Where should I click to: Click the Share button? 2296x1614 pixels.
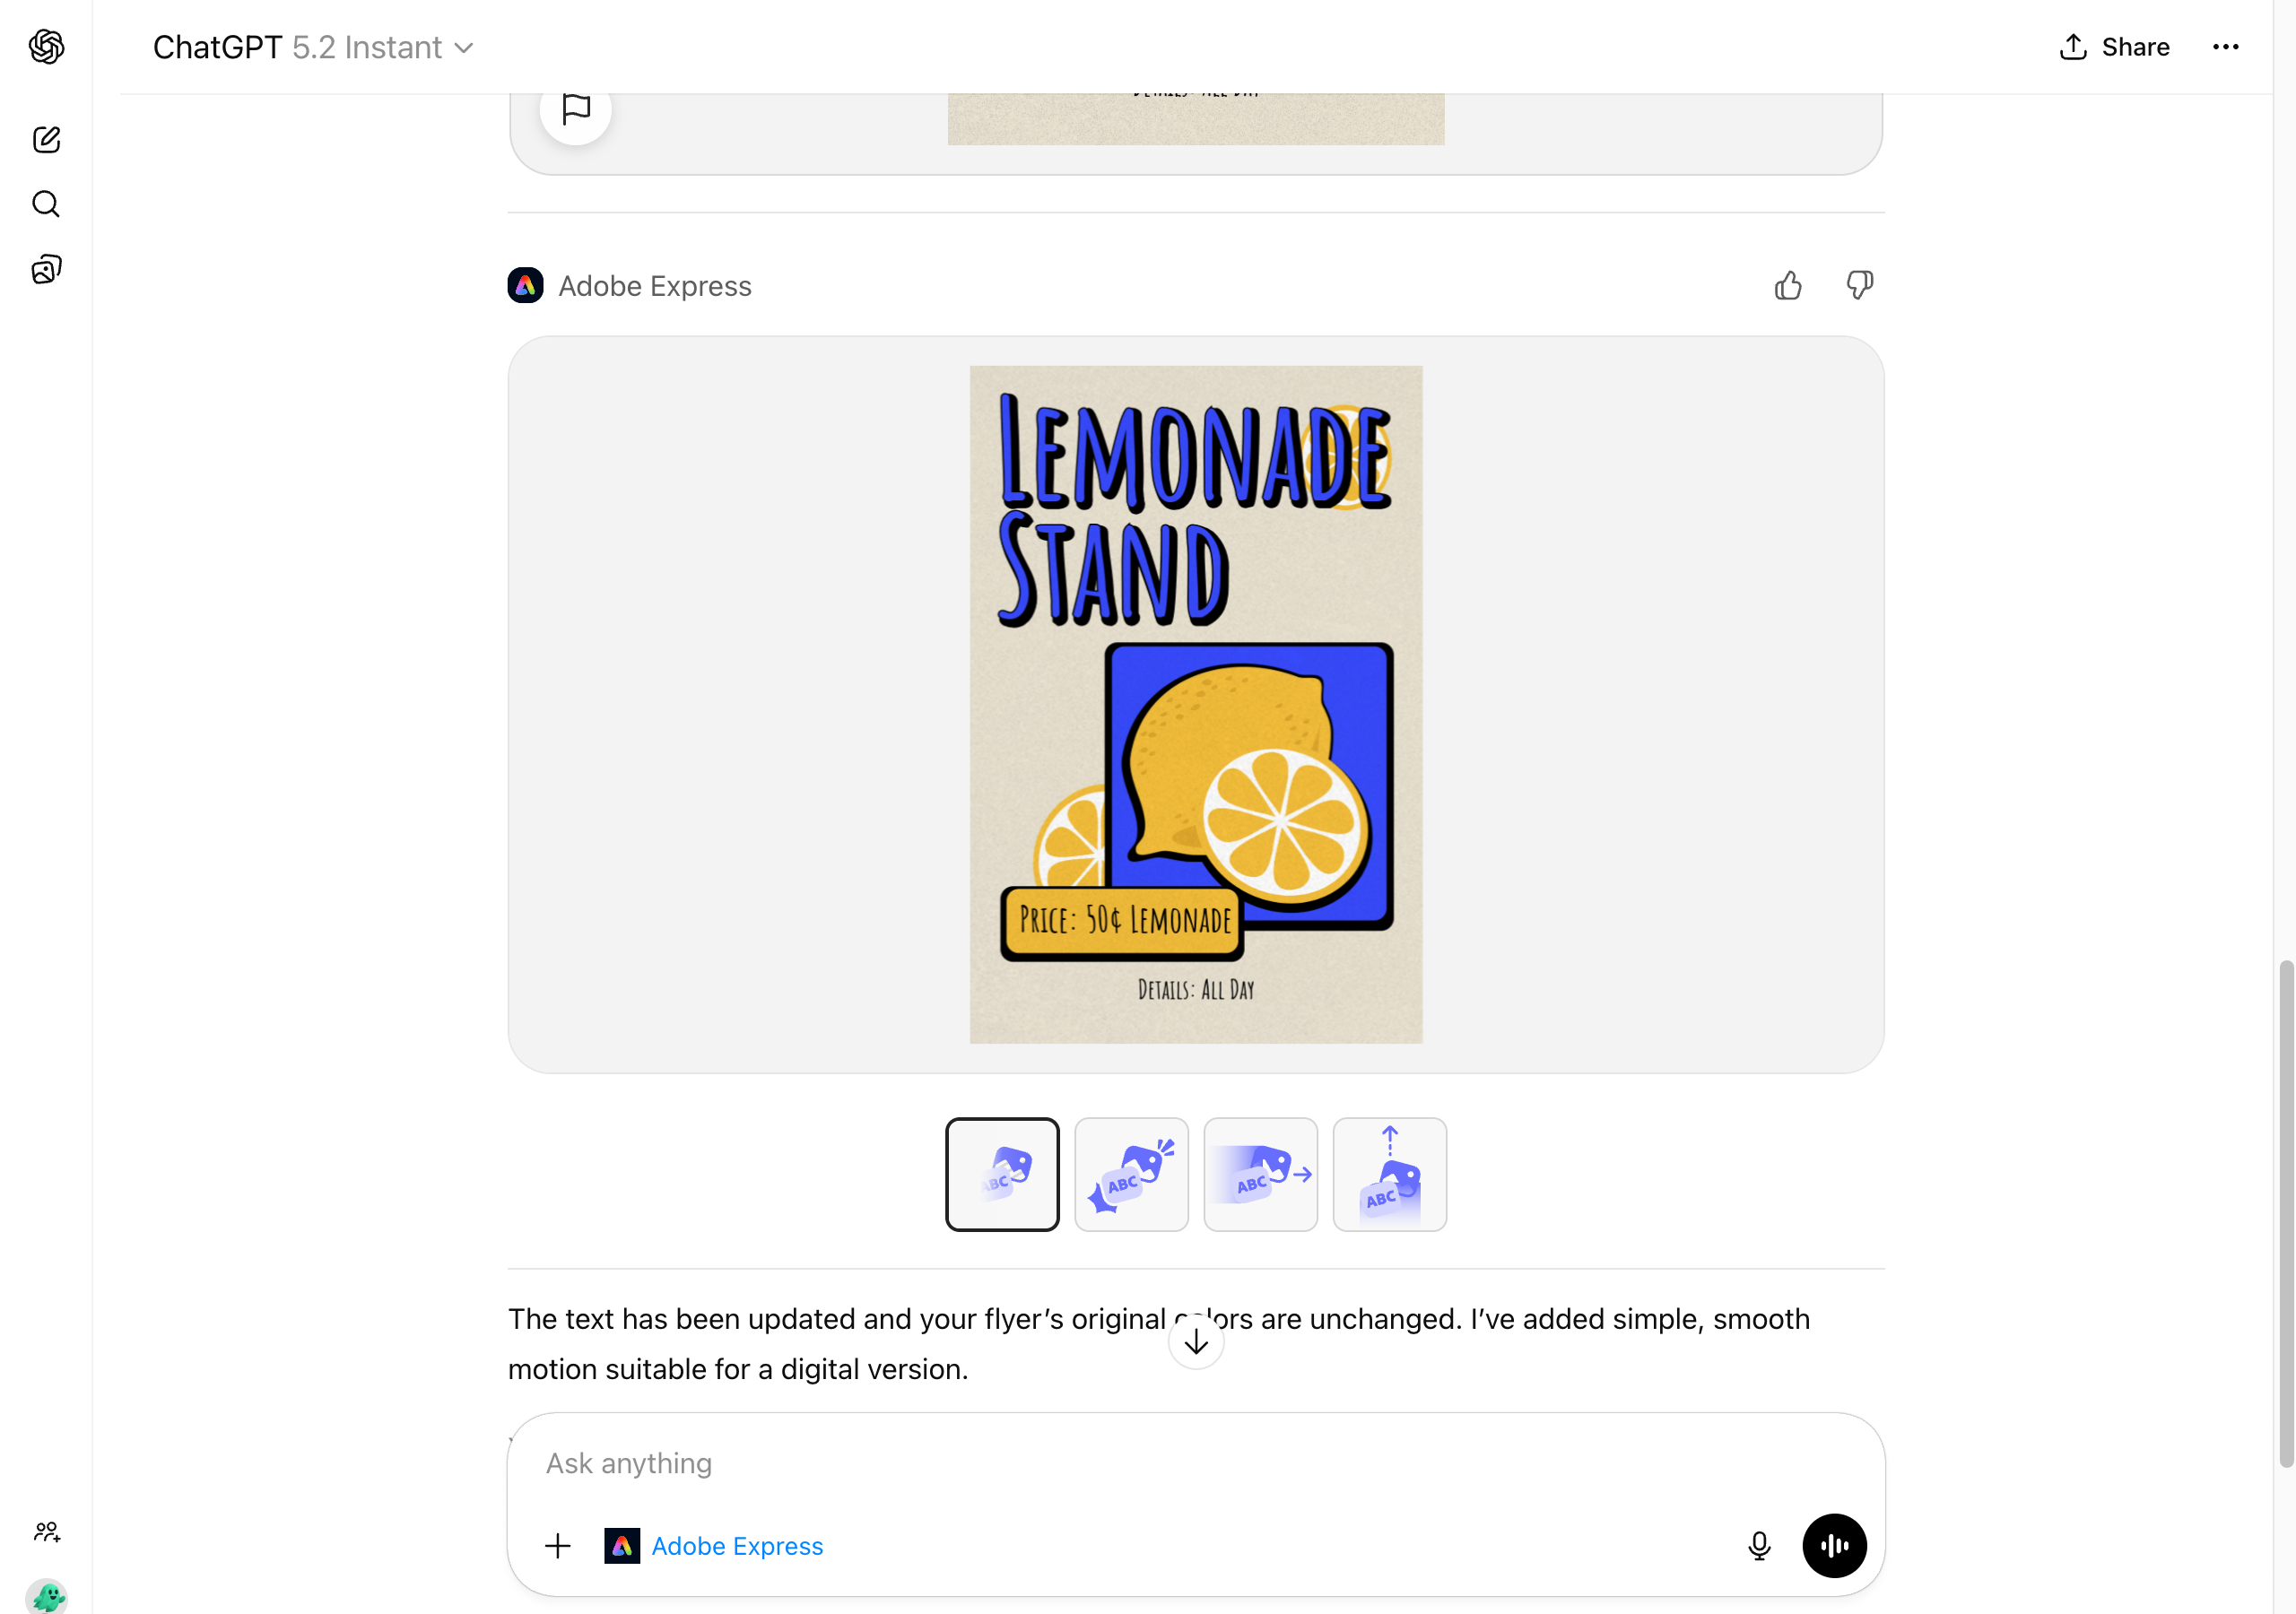(x=2113, y=47)
